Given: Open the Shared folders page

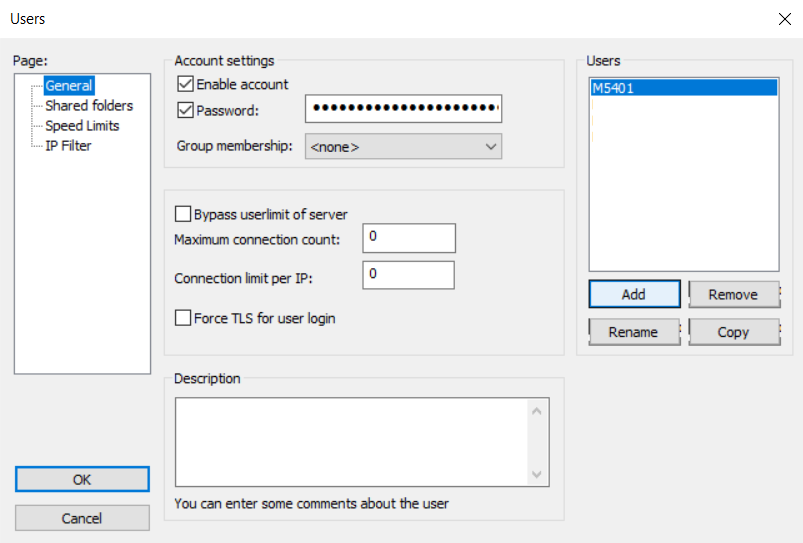Looking at the screenshot, I should 89,106.
